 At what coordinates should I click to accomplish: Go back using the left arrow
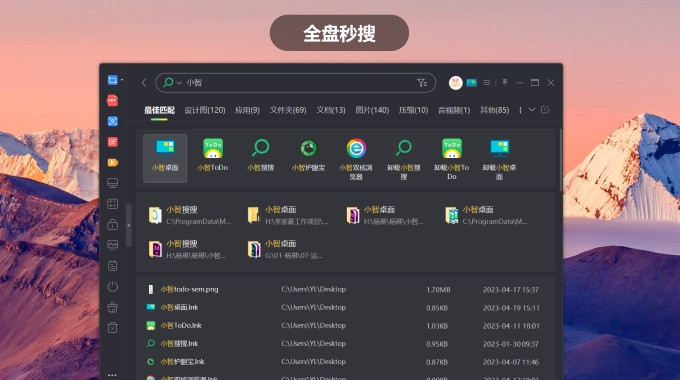144,83
